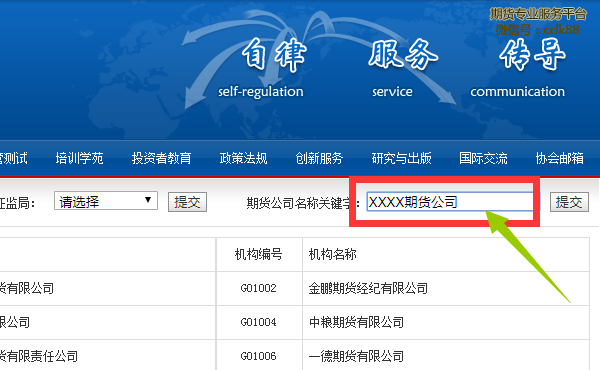Navigate to 国际交流 section
This screenshot has height=370, width=600.
483,158
